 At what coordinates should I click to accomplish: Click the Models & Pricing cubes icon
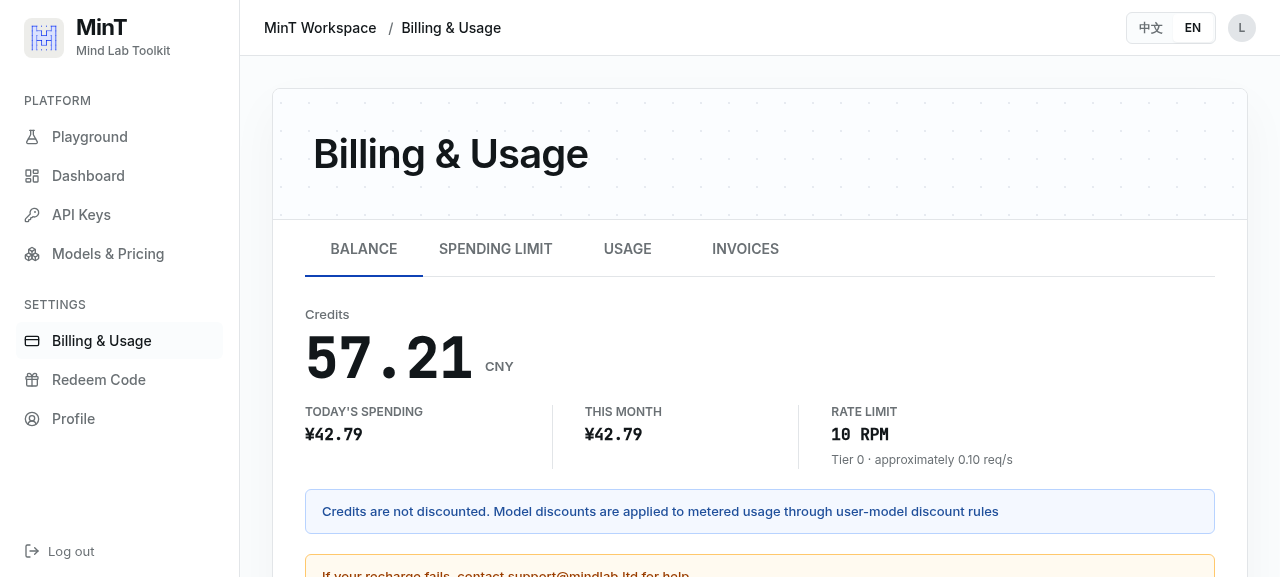coord(32,254)
